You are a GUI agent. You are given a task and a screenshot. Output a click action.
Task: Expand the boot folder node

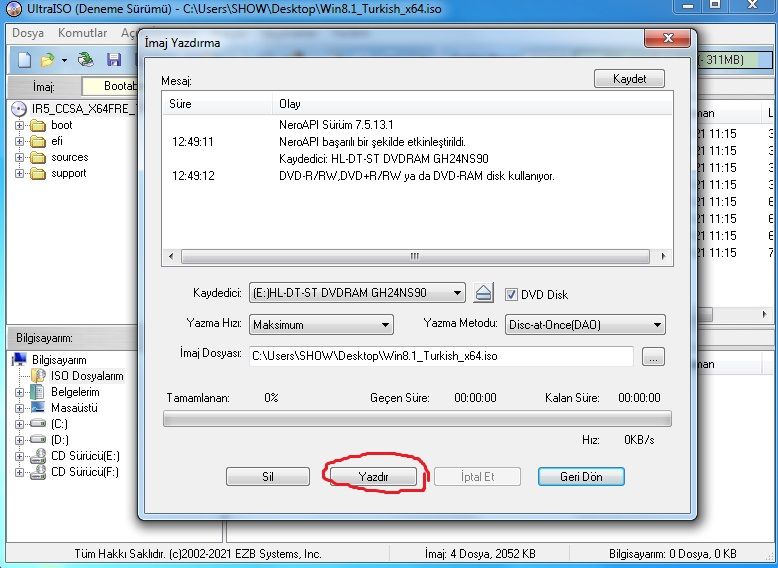19,126
